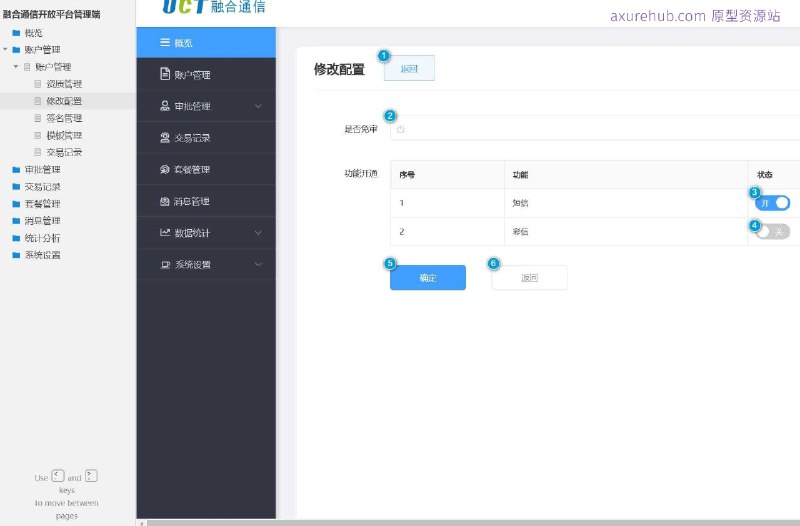The height and width of the screenshot is (526, 800).
Task: Click the chart icon of 数据统计 in dark sidebar
Action: click(165, 232)
